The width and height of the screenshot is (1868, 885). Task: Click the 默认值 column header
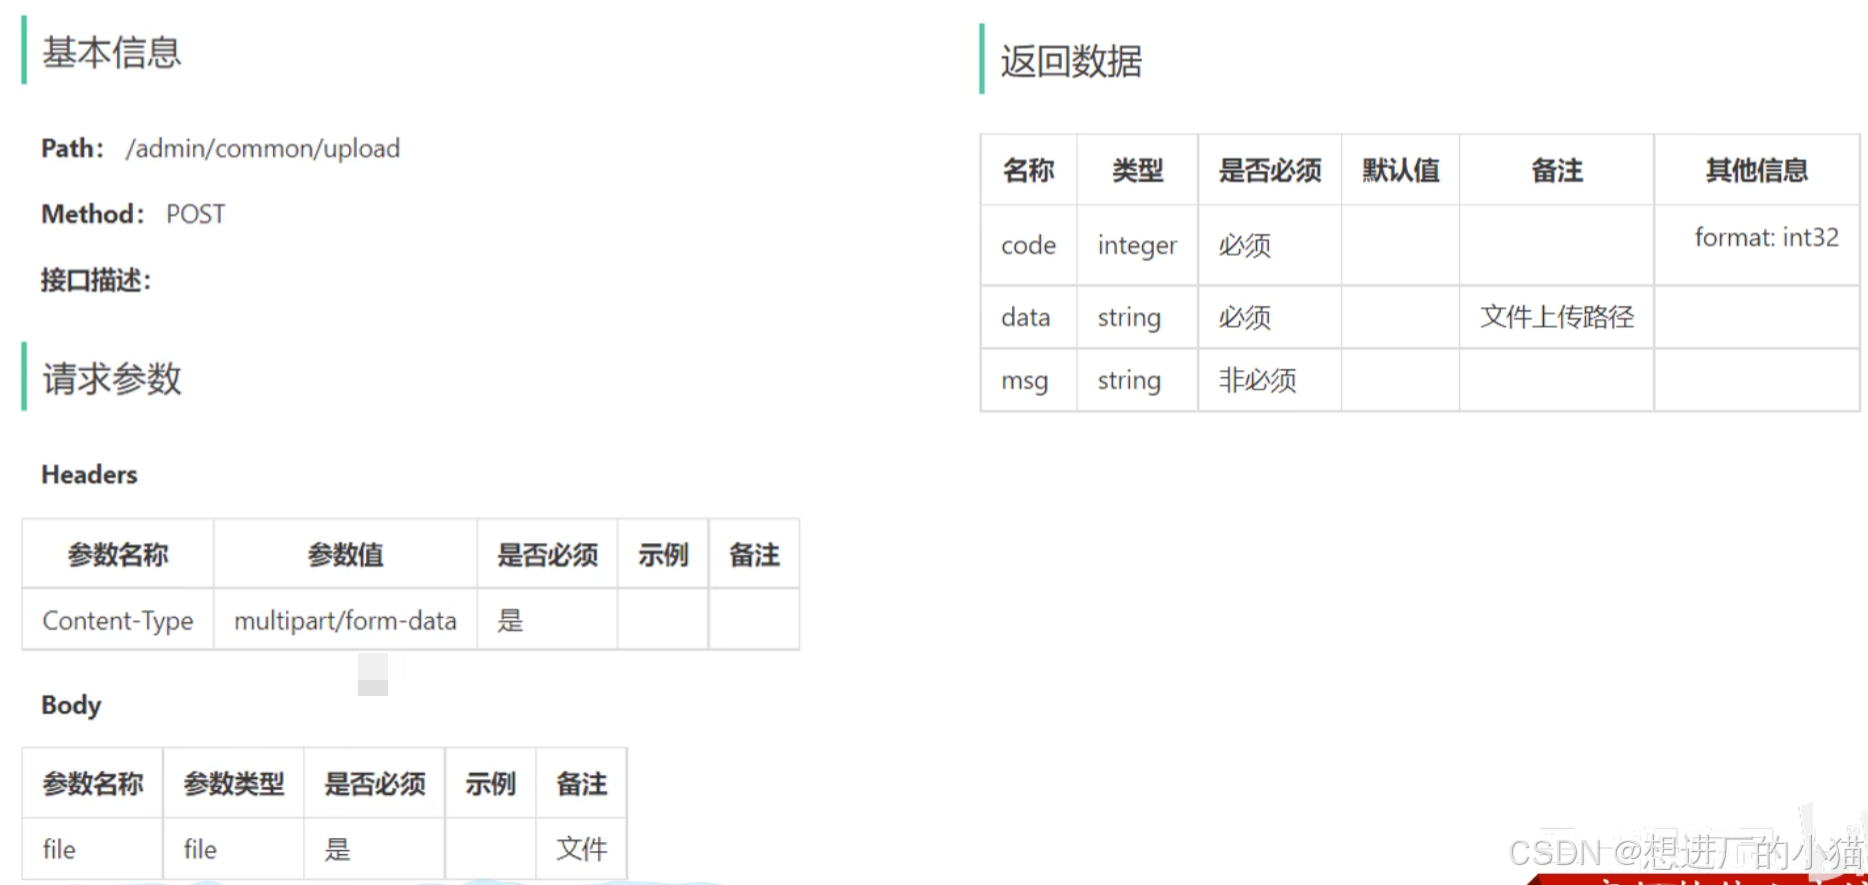(1401, 170)
